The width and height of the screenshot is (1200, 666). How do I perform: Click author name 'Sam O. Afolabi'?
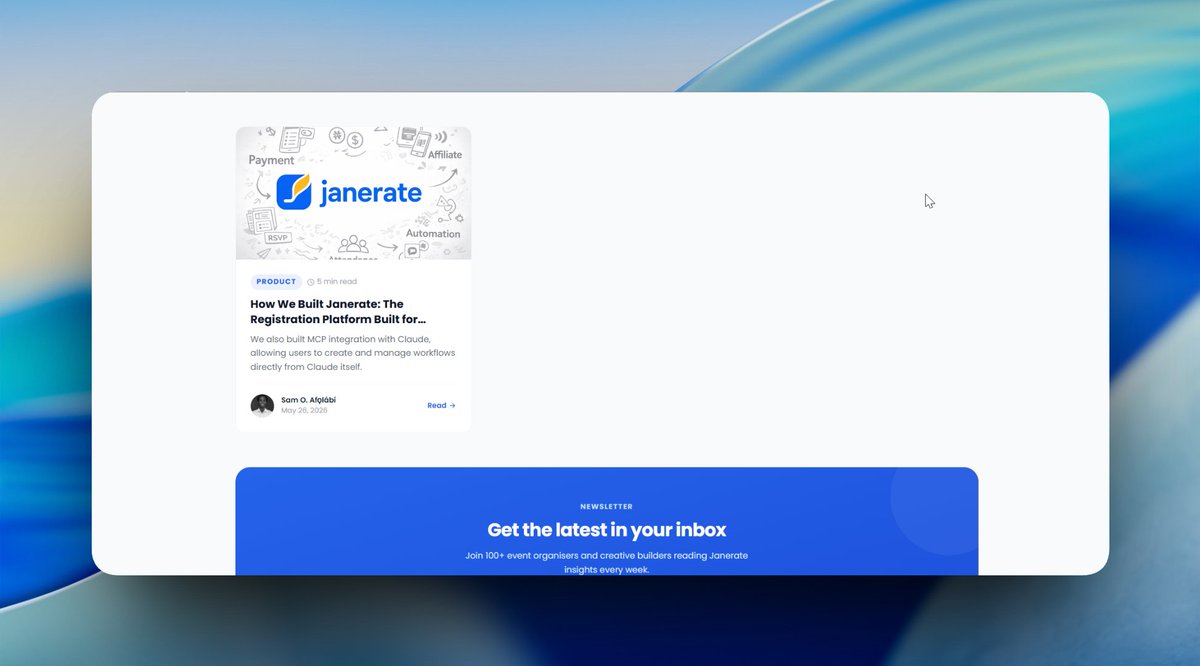coord(308,400)
